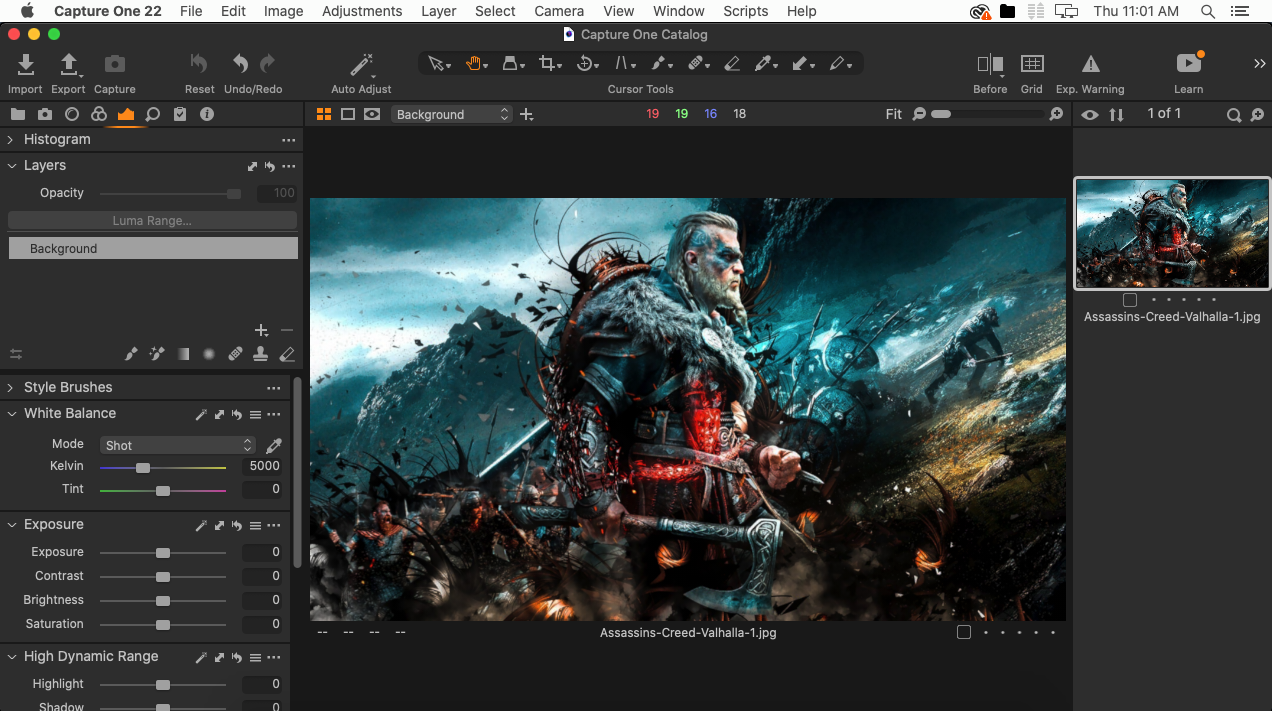Show more toolbar items with double chevron
The width and height of the screenshot is (1272, 711).
click(1259, 63)
